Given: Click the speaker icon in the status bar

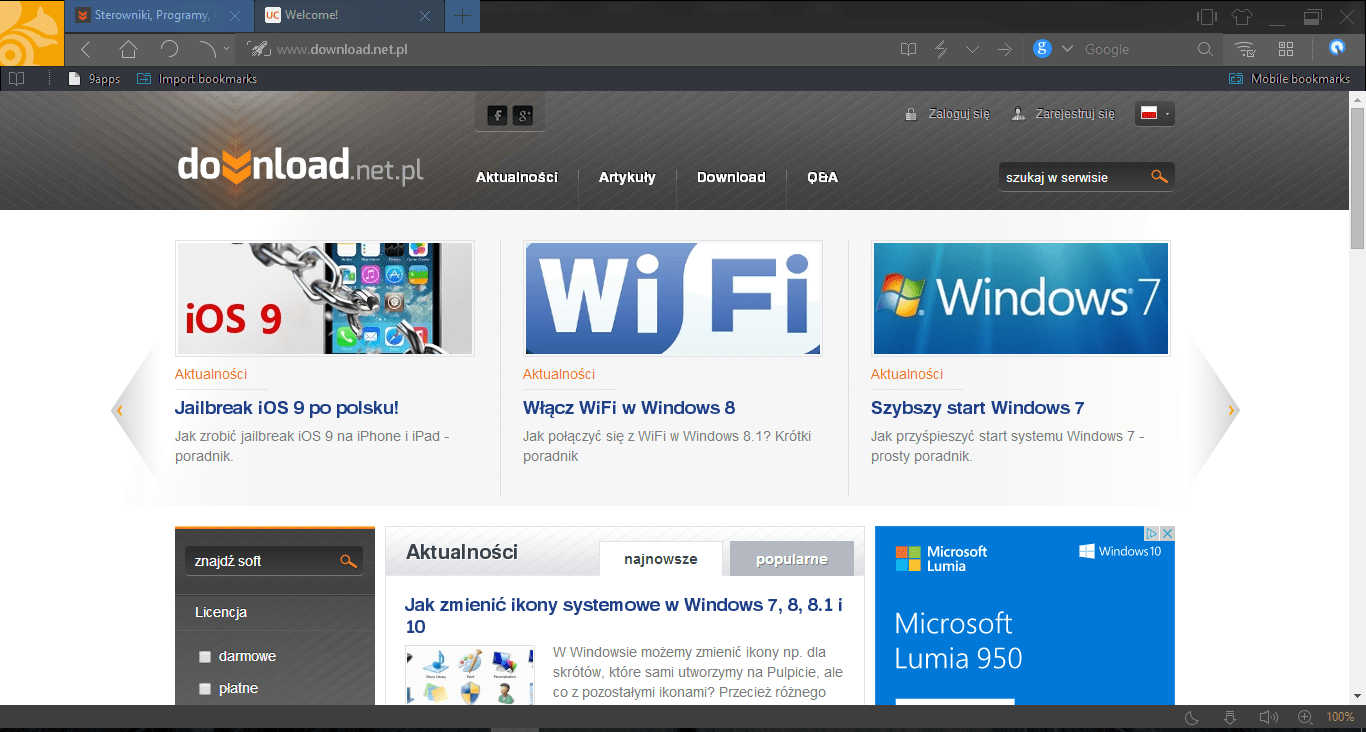Looking at the screenshot, I should pyautogui.click(x=1268, y=717).
